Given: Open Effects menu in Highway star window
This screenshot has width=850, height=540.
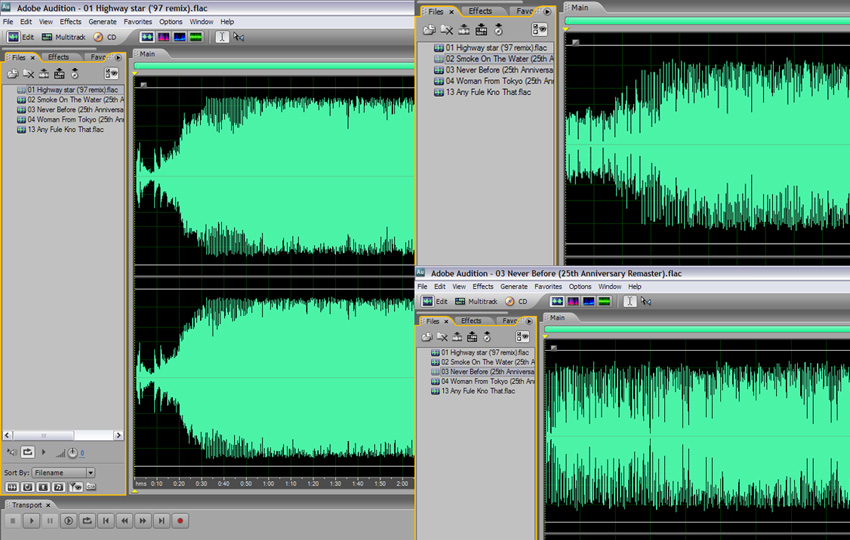Looking at the screenshot, I should [x=70, y=22].
